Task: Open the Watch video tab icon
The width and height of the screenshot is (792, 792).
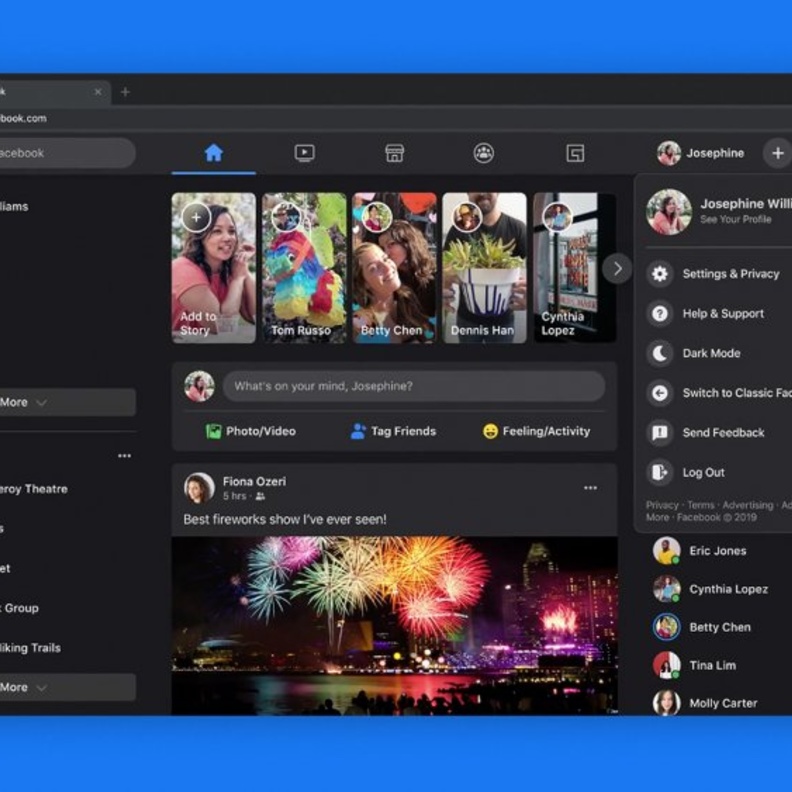Action: click(305, 153)
